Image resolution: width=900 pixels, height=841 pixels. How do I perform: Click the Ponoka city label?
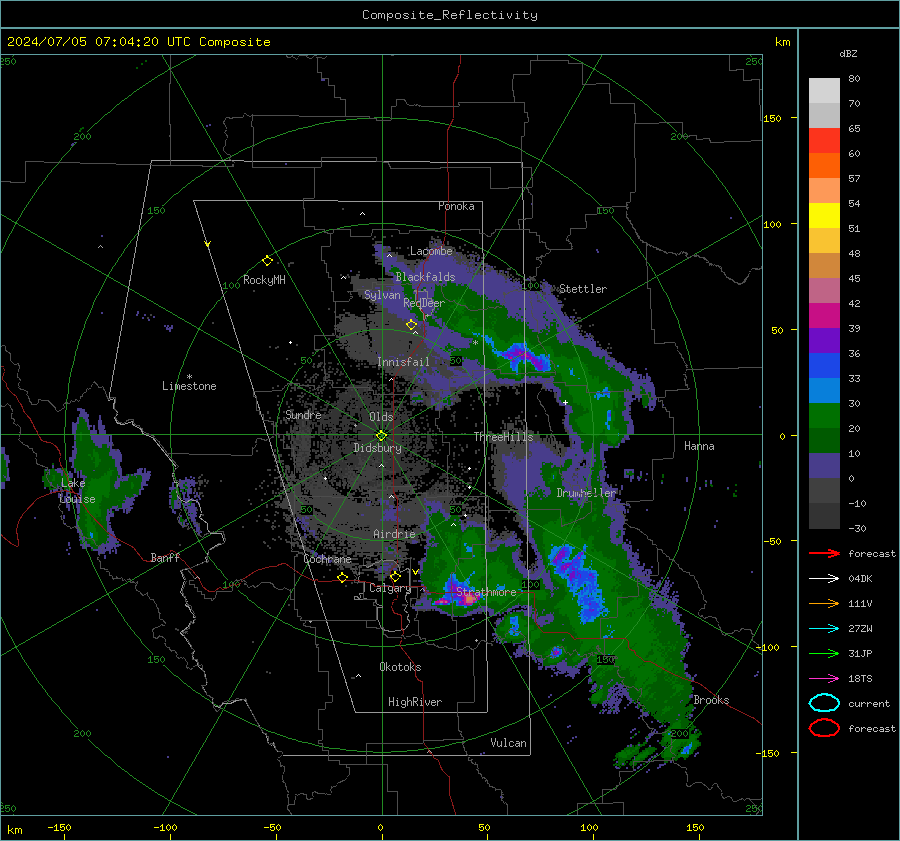click(x=456, y=206)
